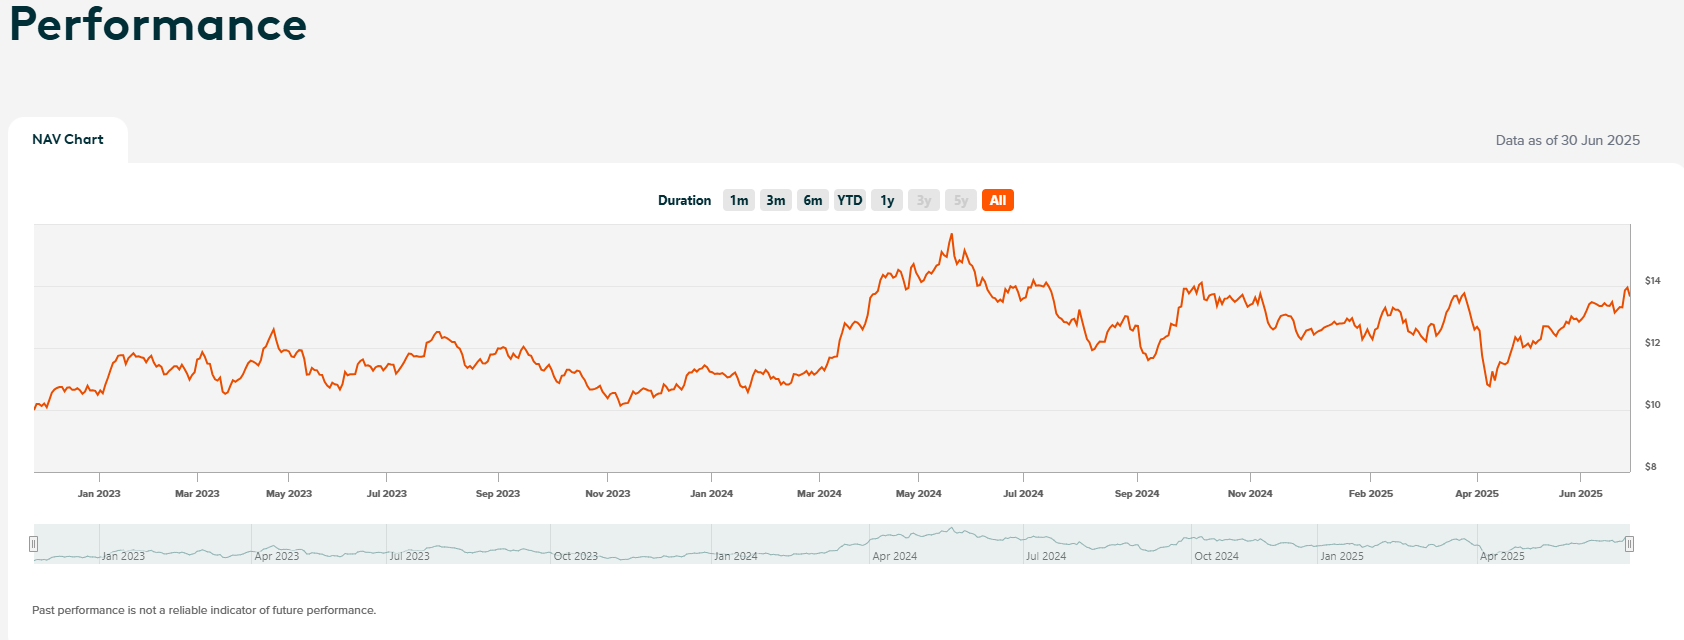Grab the left range navigator handle
Image resolution: width=1684 pixels, height=640 pixels.
pos(34,544)
